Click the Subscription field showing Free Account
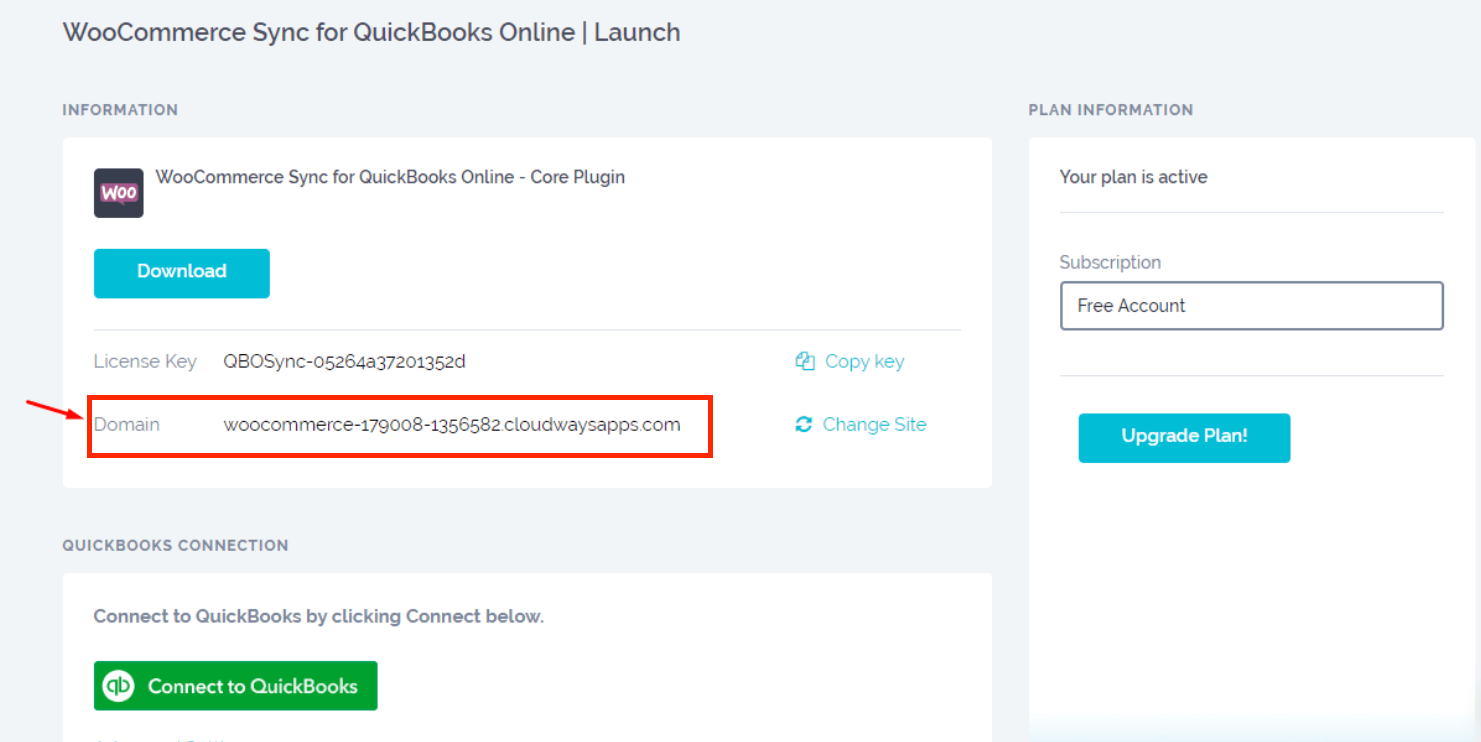 coord(1251,306)
